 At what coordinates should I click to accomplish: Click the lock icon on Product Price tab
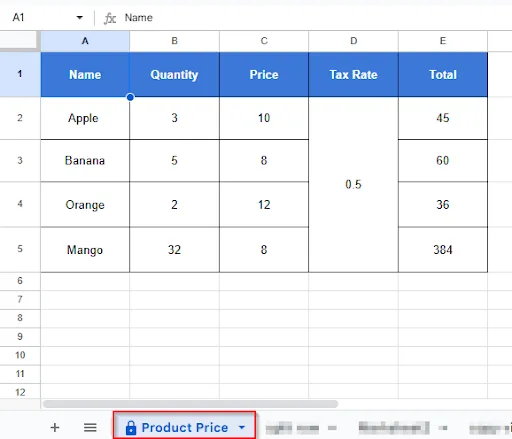click(131, 428)
